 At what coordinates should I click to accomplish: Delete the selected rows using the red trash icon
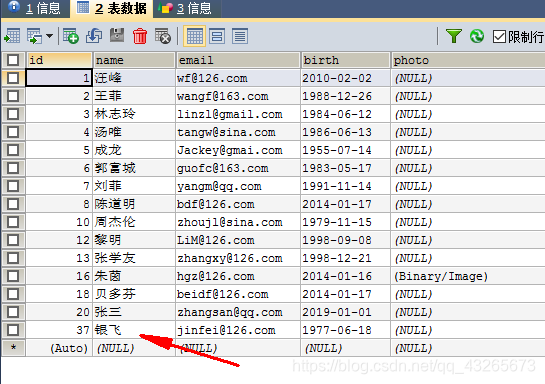point(140,36)
